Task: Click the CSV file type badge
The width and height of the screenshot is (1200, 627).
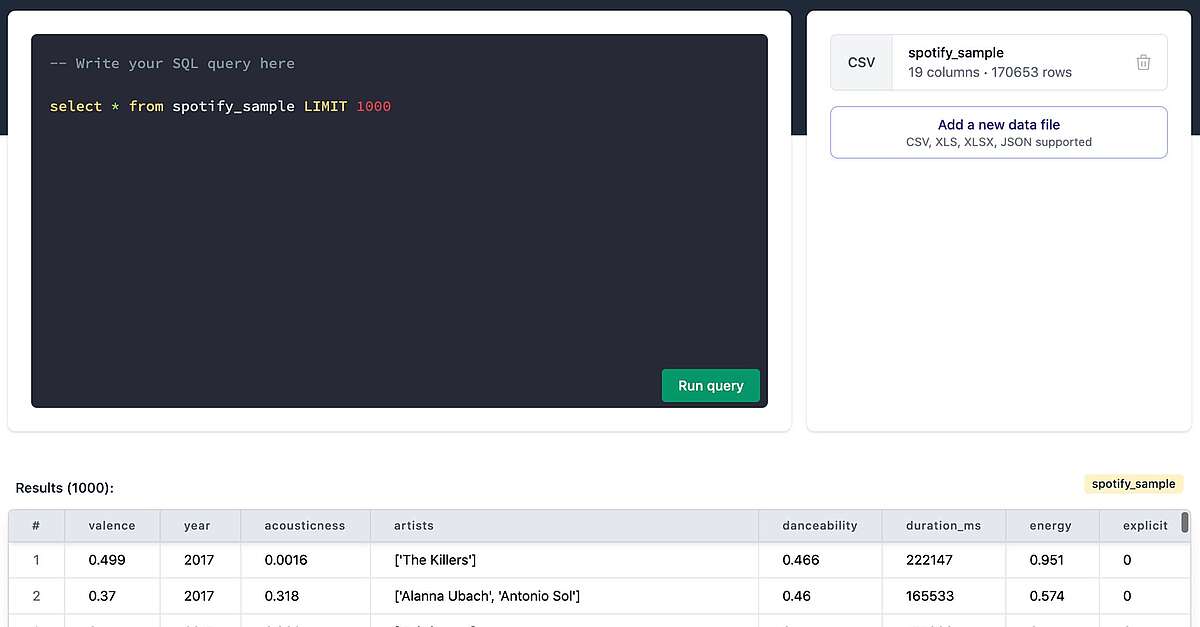Action: click(861, 62)
